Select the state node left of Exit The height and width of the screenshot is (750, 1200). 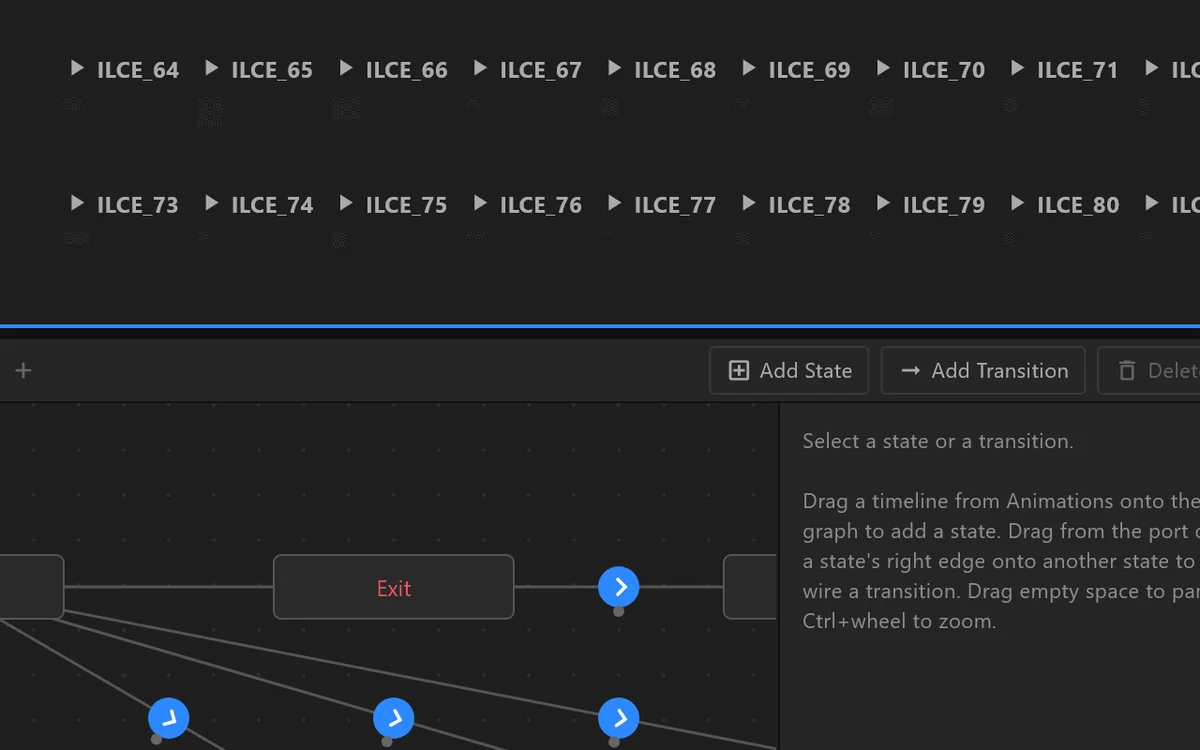[x=31, y=587]
